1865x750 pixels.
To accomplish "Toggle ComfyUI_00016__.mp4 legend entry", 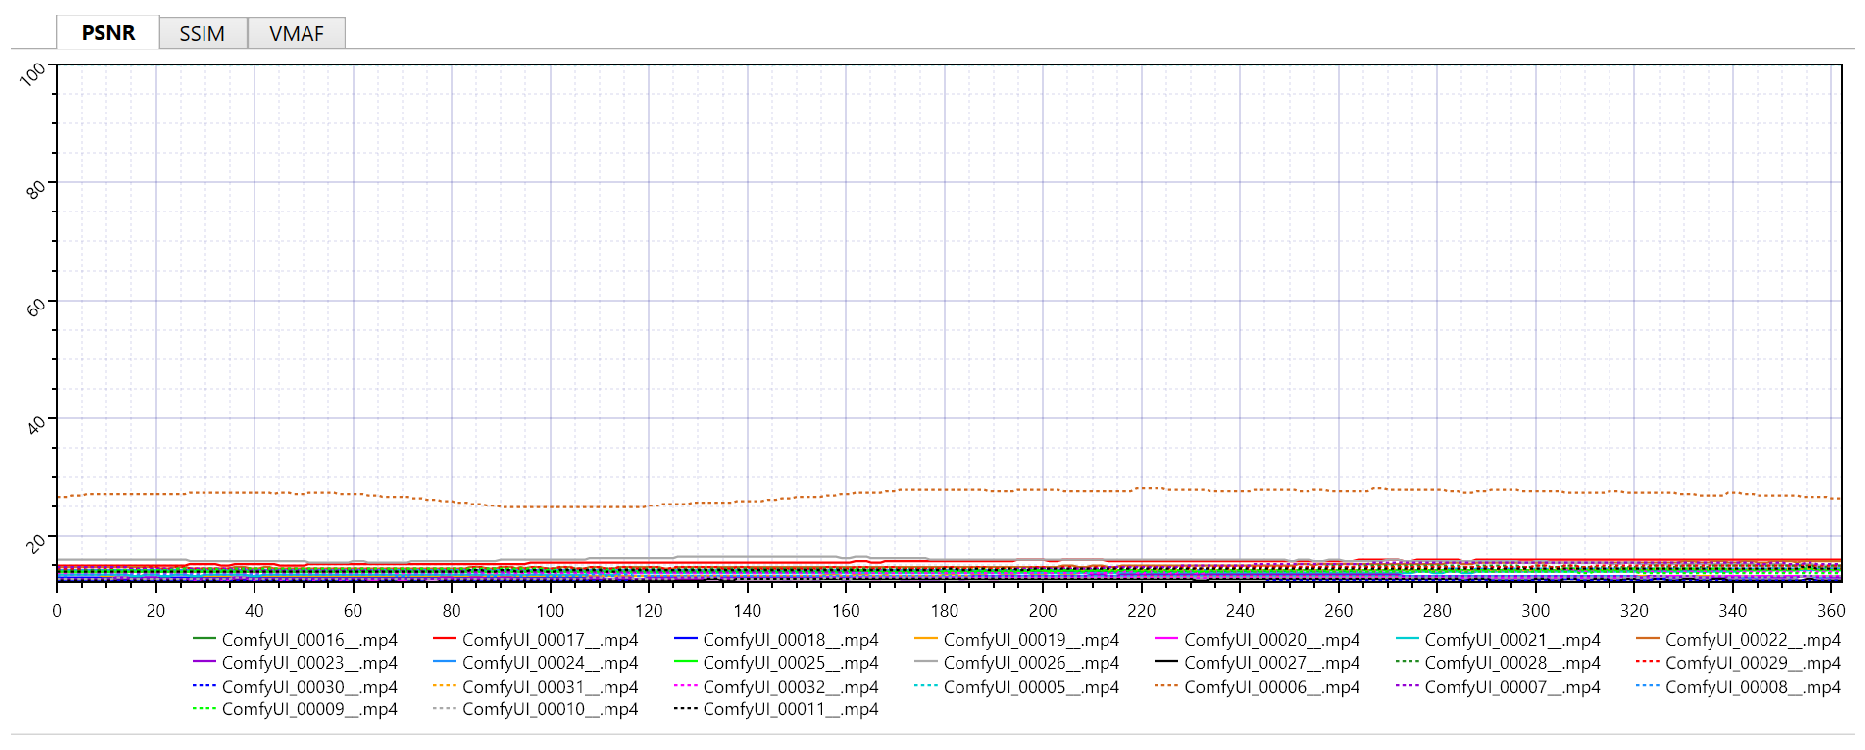I will [x=309, y=640].
